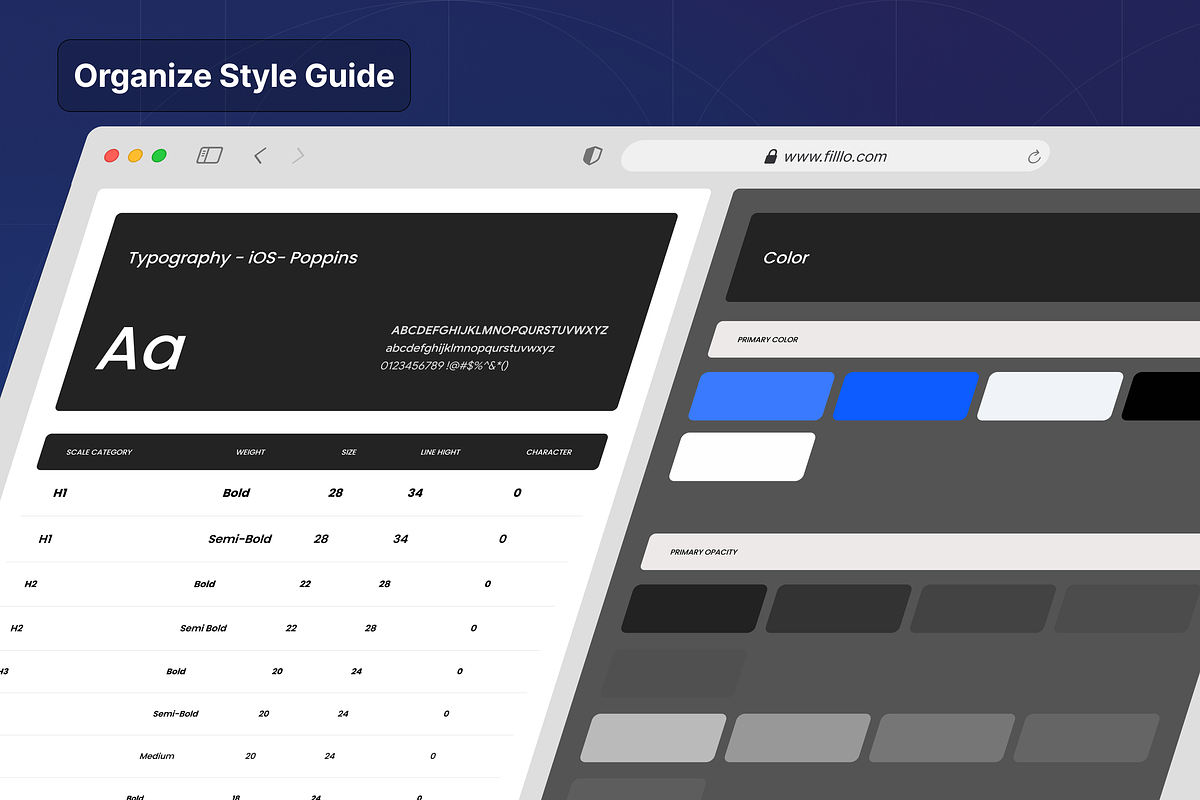Click the H1 label in the Bold row

click(60, 493)
